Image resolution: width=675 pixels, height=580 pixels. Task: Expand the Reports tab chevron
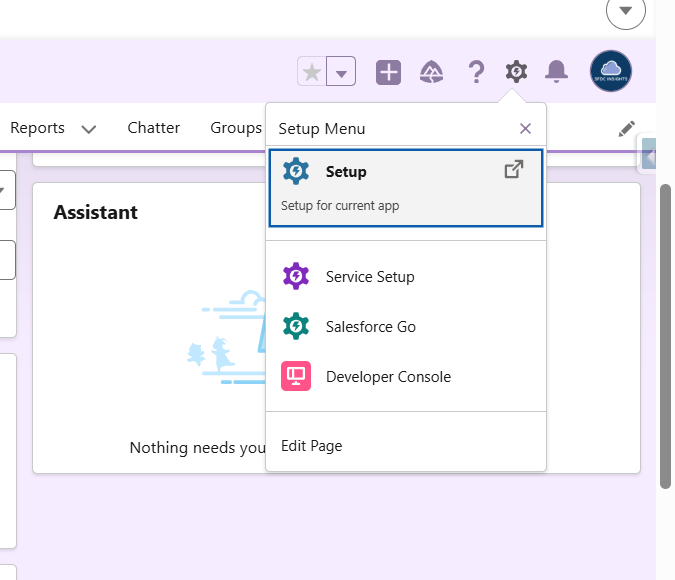pyautogui.click(x=88, y=129)
